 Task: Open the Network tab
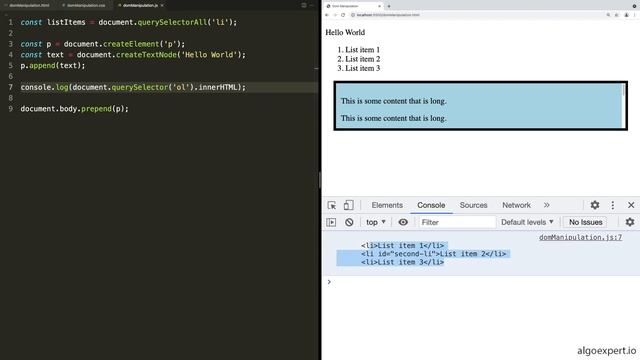(516, 205)
